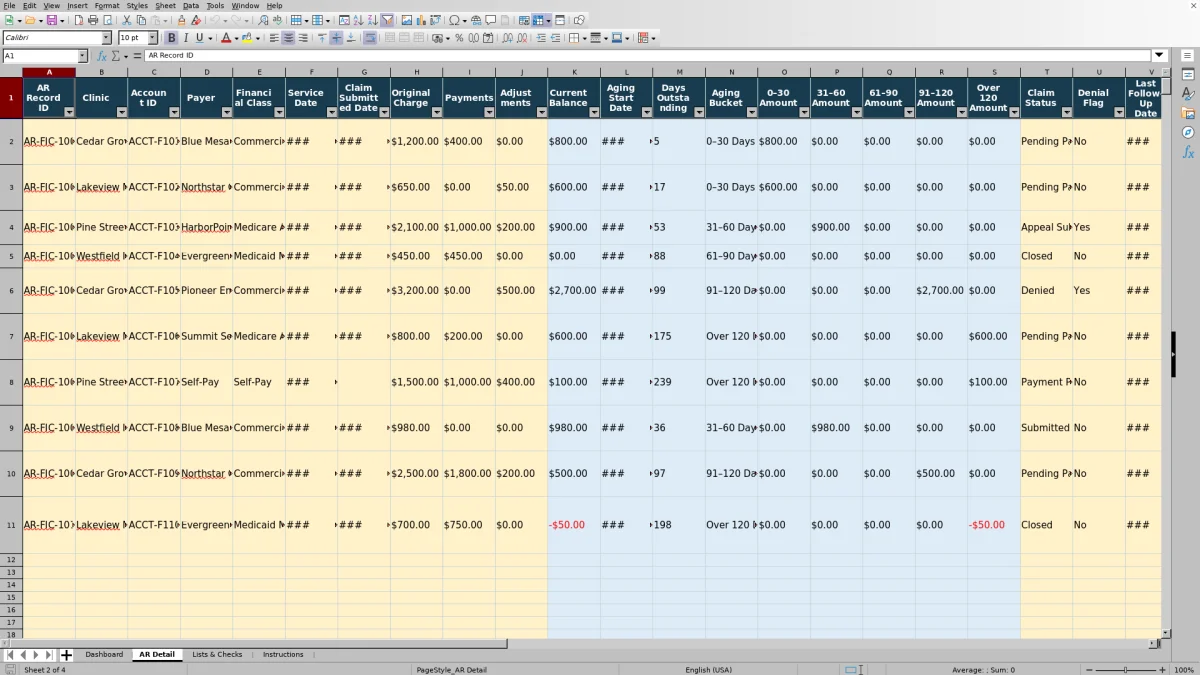Click the Align Right icon
The height and width of the screenshot is (675, 1200).
click(x=302, y=38)
